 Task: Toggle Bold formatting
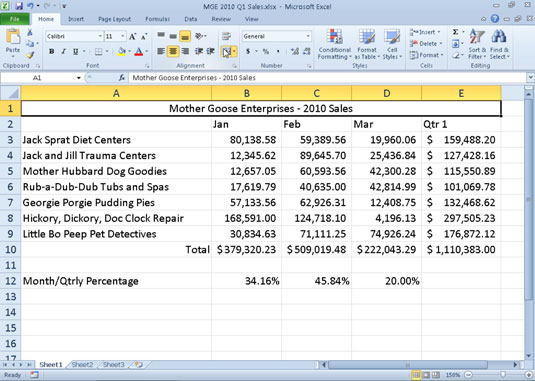coord(52,52)
